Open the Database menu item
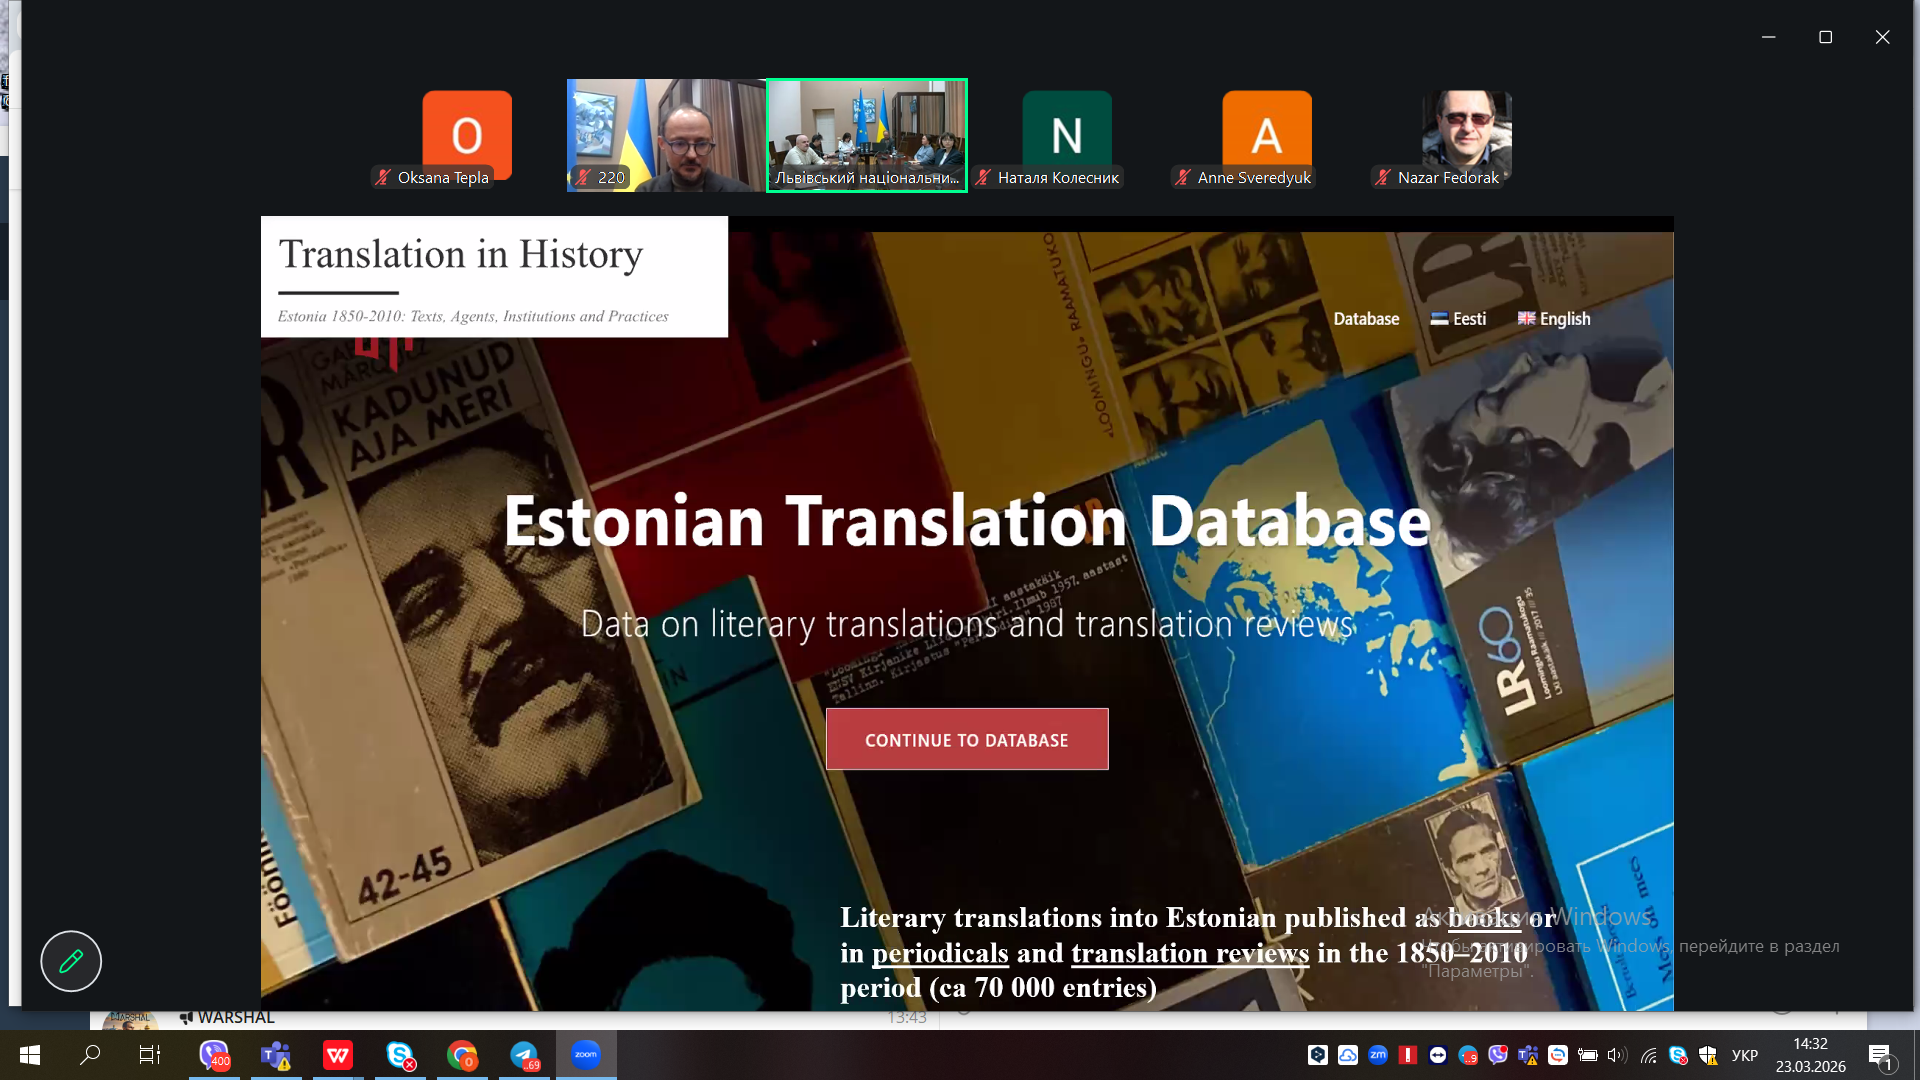This screenshot has width=1920, height=1080. [1366, 319]
